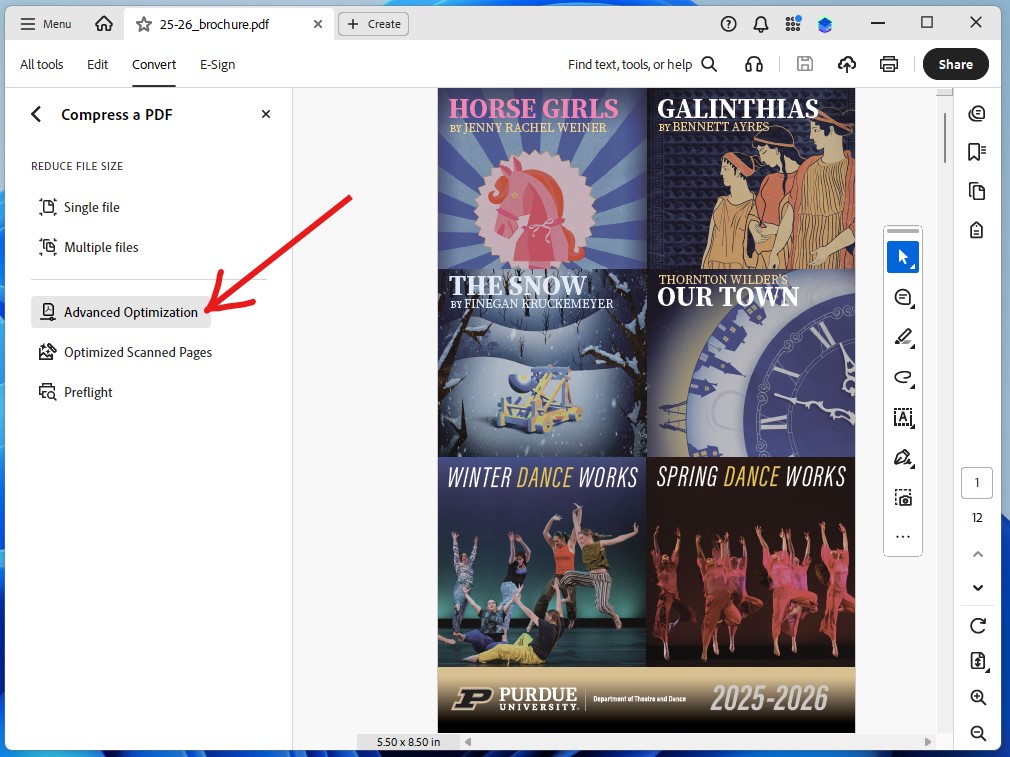1010x757 pixels.
Task: Open the Menu
Action: [44, 23]
